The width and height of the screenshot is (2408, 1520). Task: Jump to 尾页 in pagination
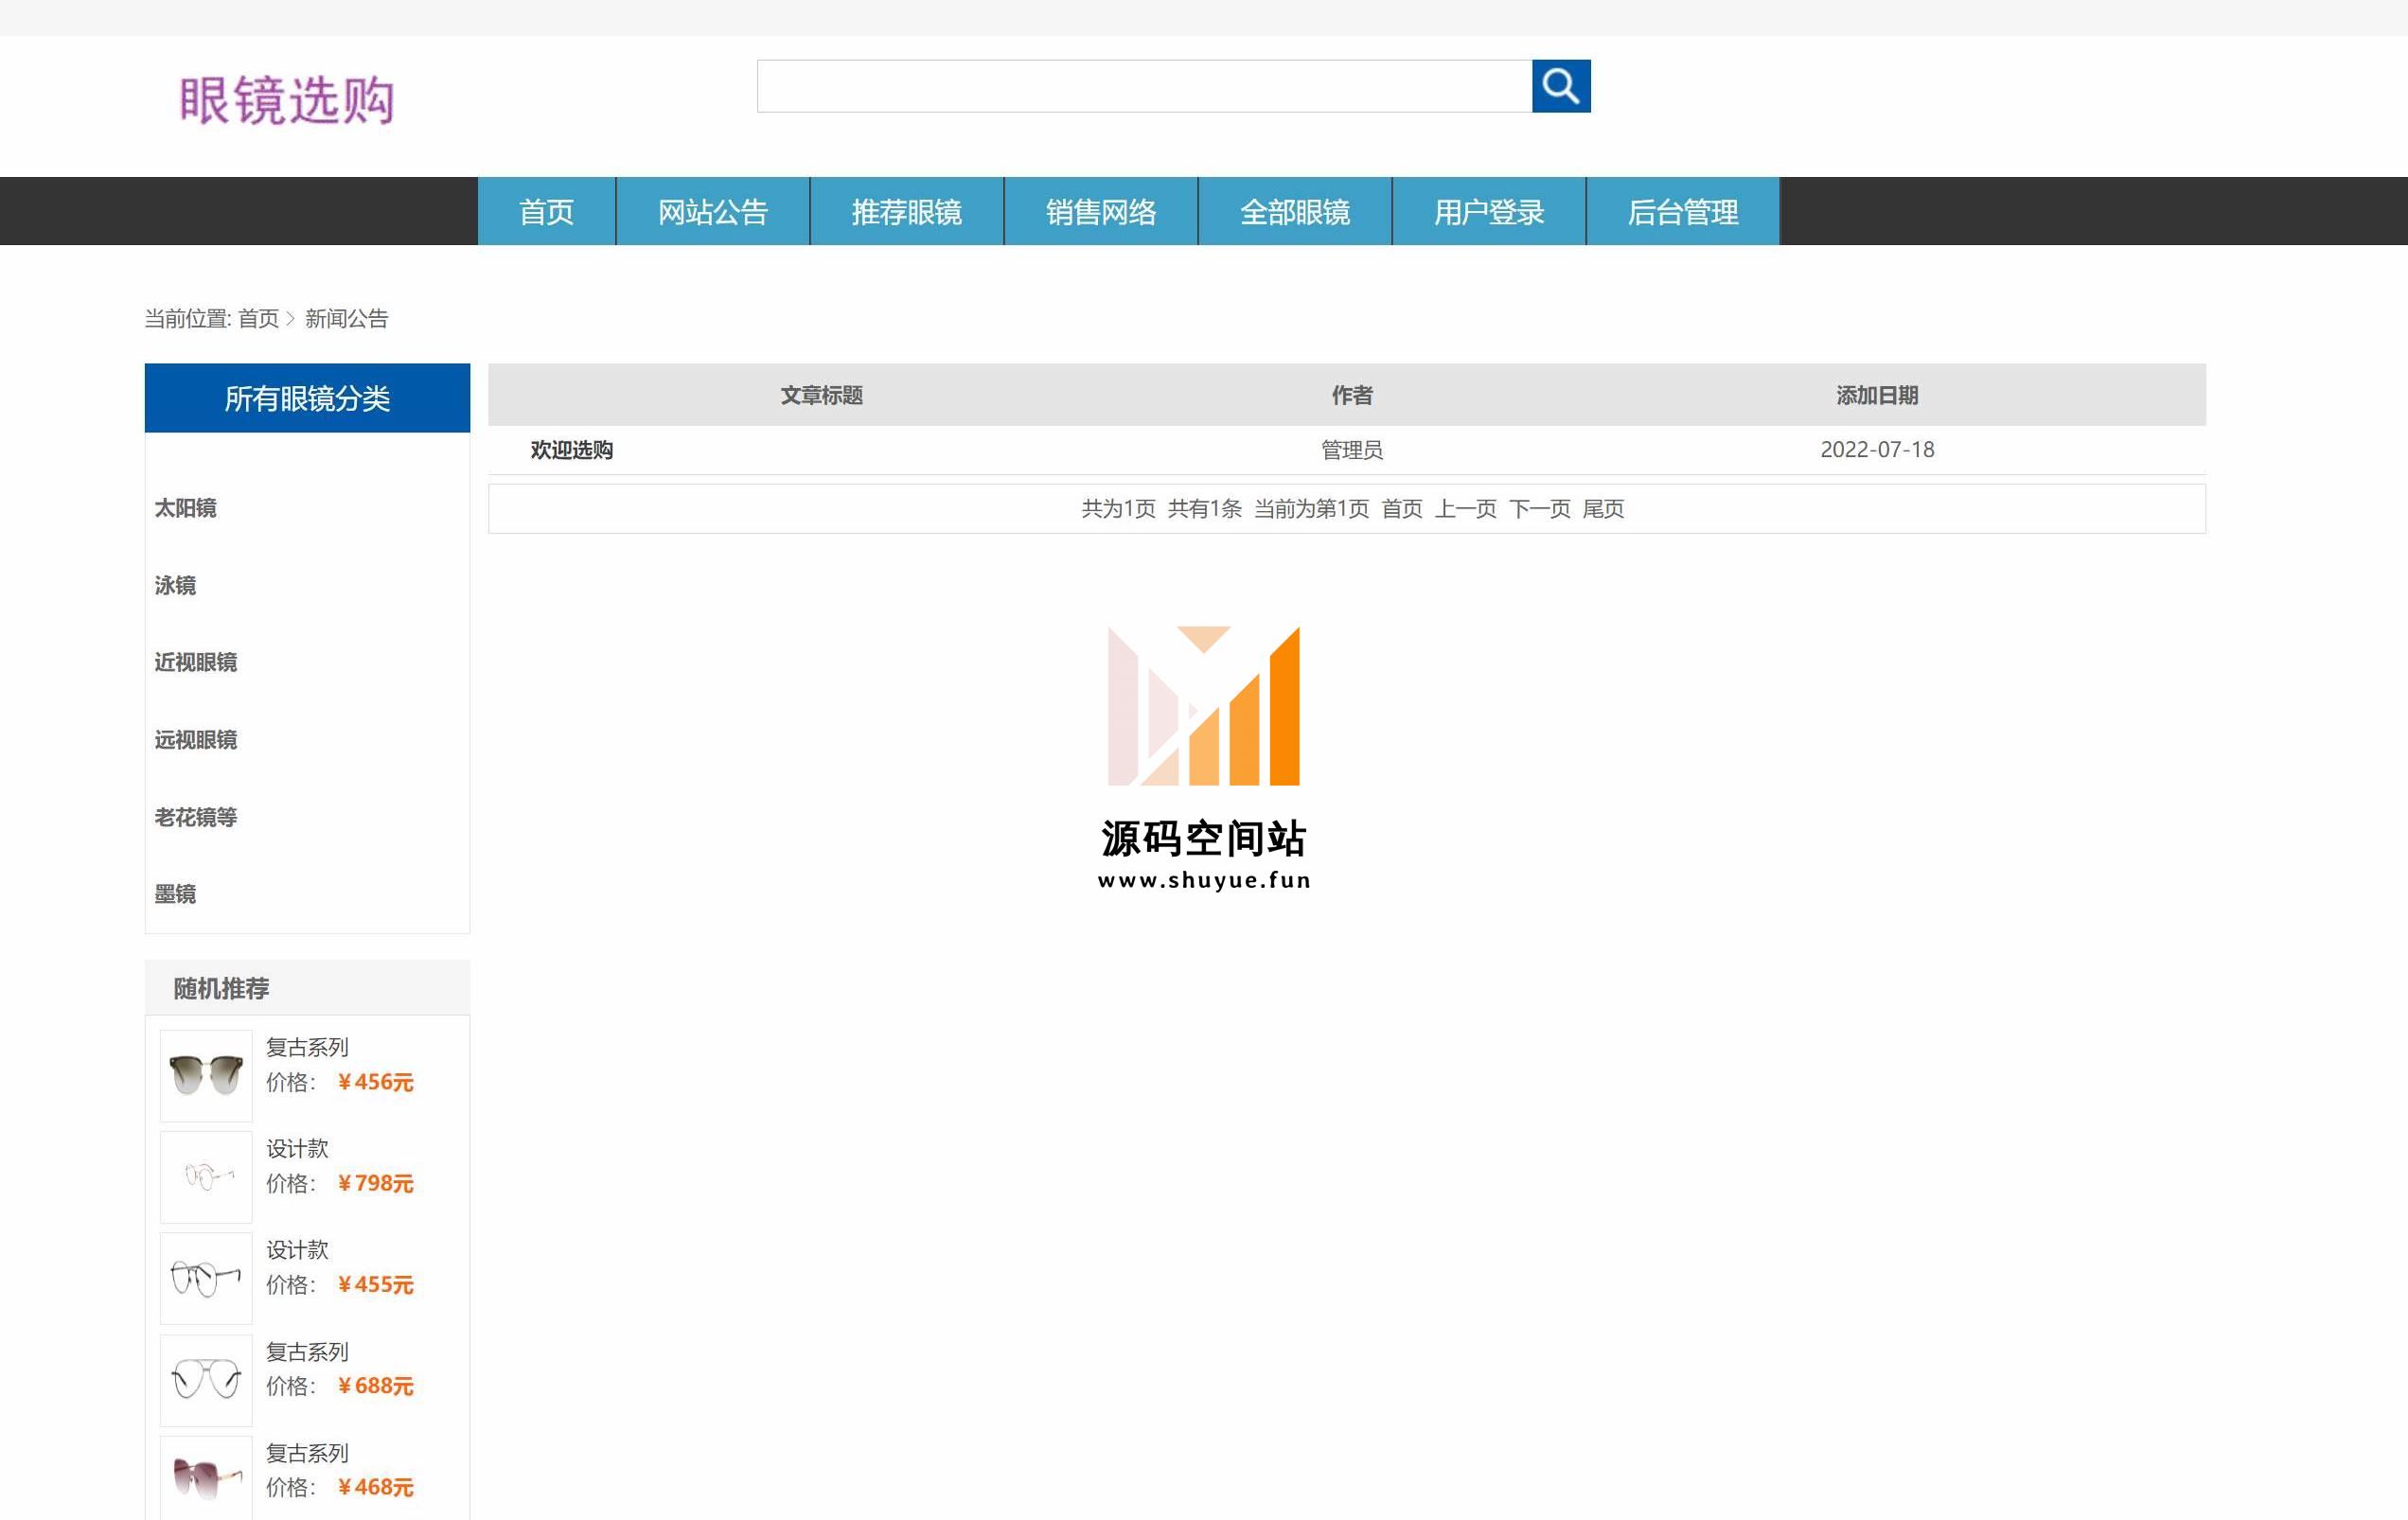pyautogui.click(x=1604, y=509)
